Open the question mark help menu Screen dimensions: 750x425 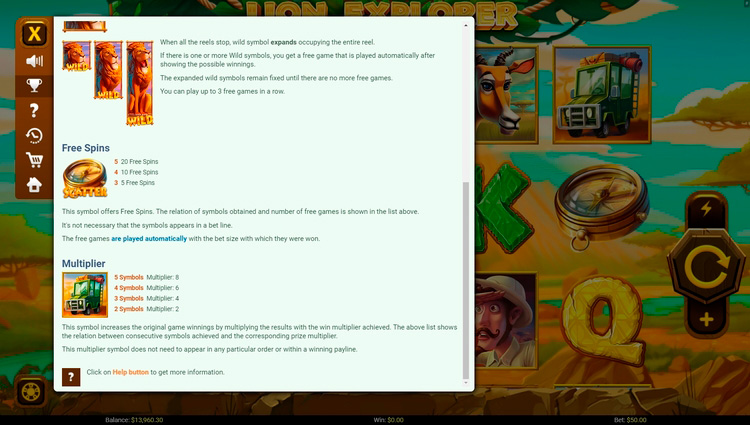(34, 111)
